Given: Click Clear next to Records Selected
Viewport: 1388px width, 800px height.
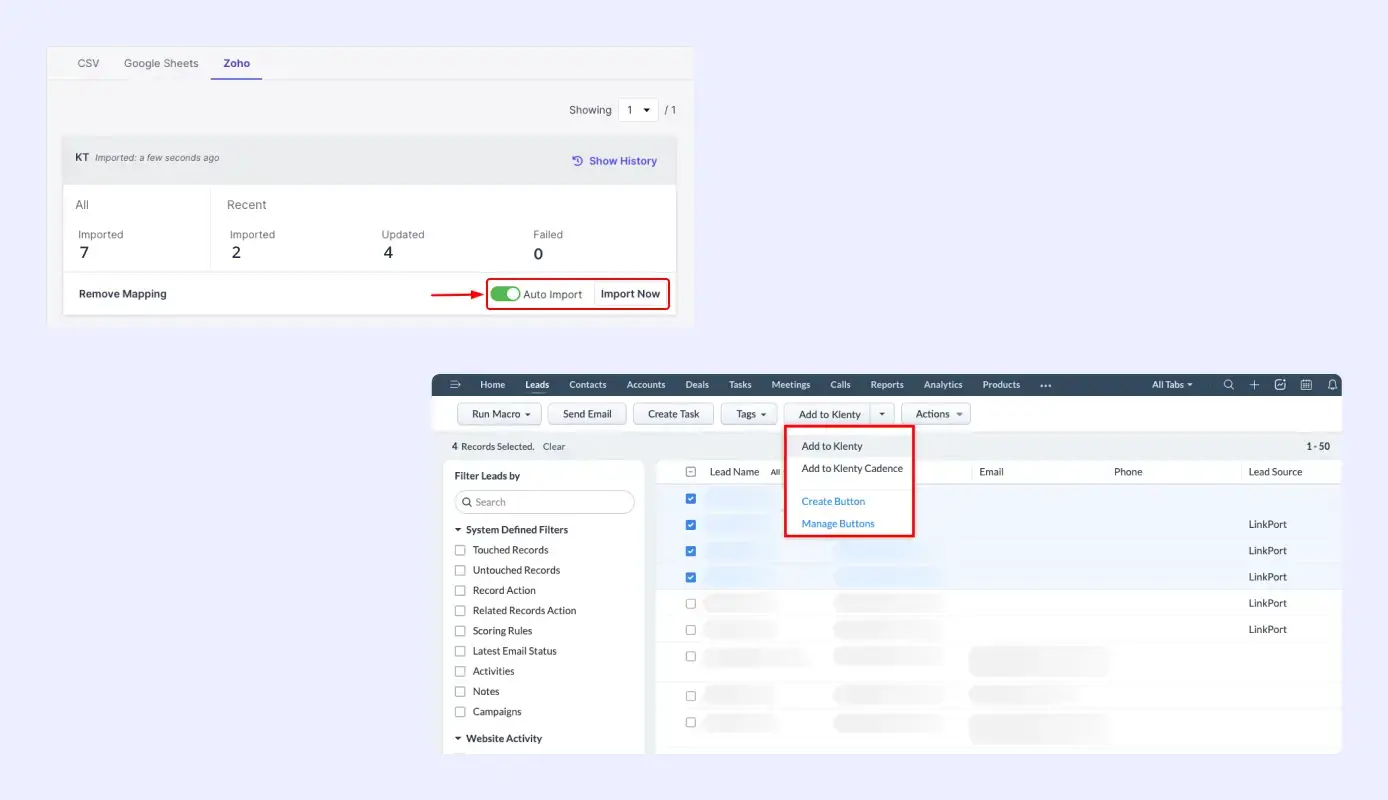Looking at the screenshot, I should pyautogui.click(x=554, y=447).
